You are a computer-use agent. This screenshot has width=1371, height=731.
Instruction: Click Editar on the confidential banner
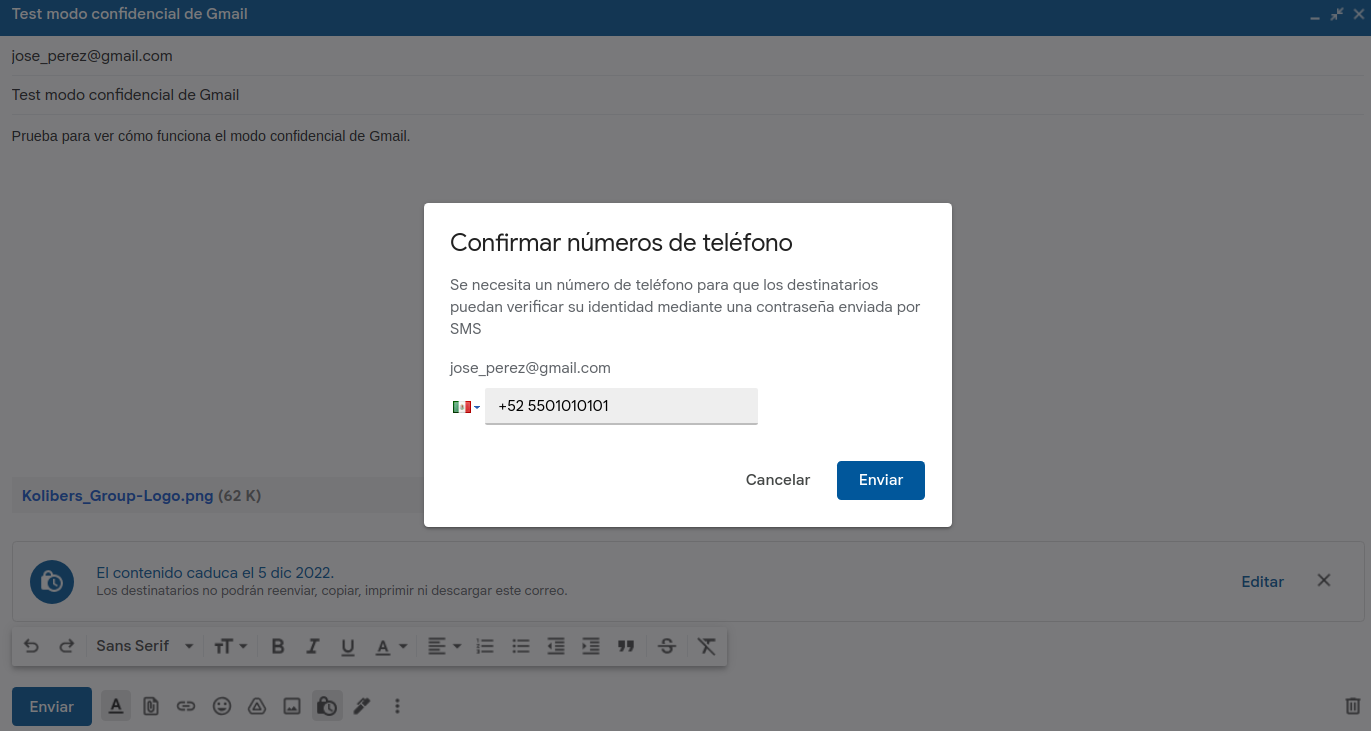pyautogui.click(x=1262, y=581)
